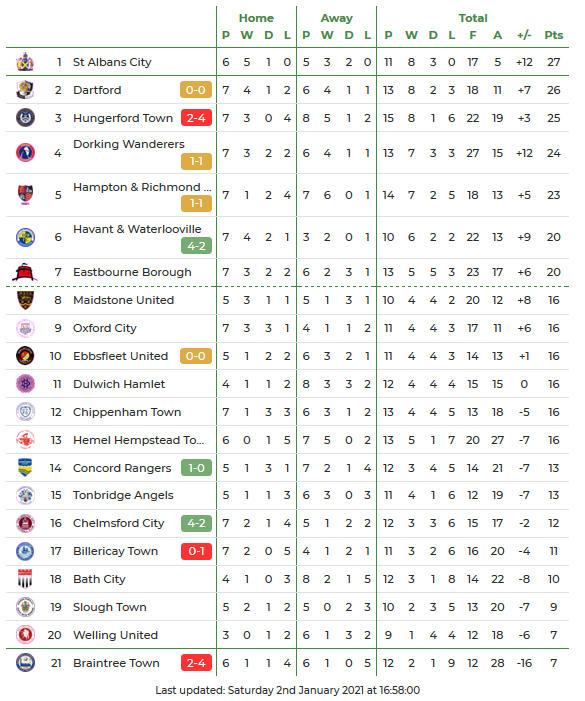Open Concord Rangers 1-0 score badge
The image size is (585, 701).
tap(196, 468)
